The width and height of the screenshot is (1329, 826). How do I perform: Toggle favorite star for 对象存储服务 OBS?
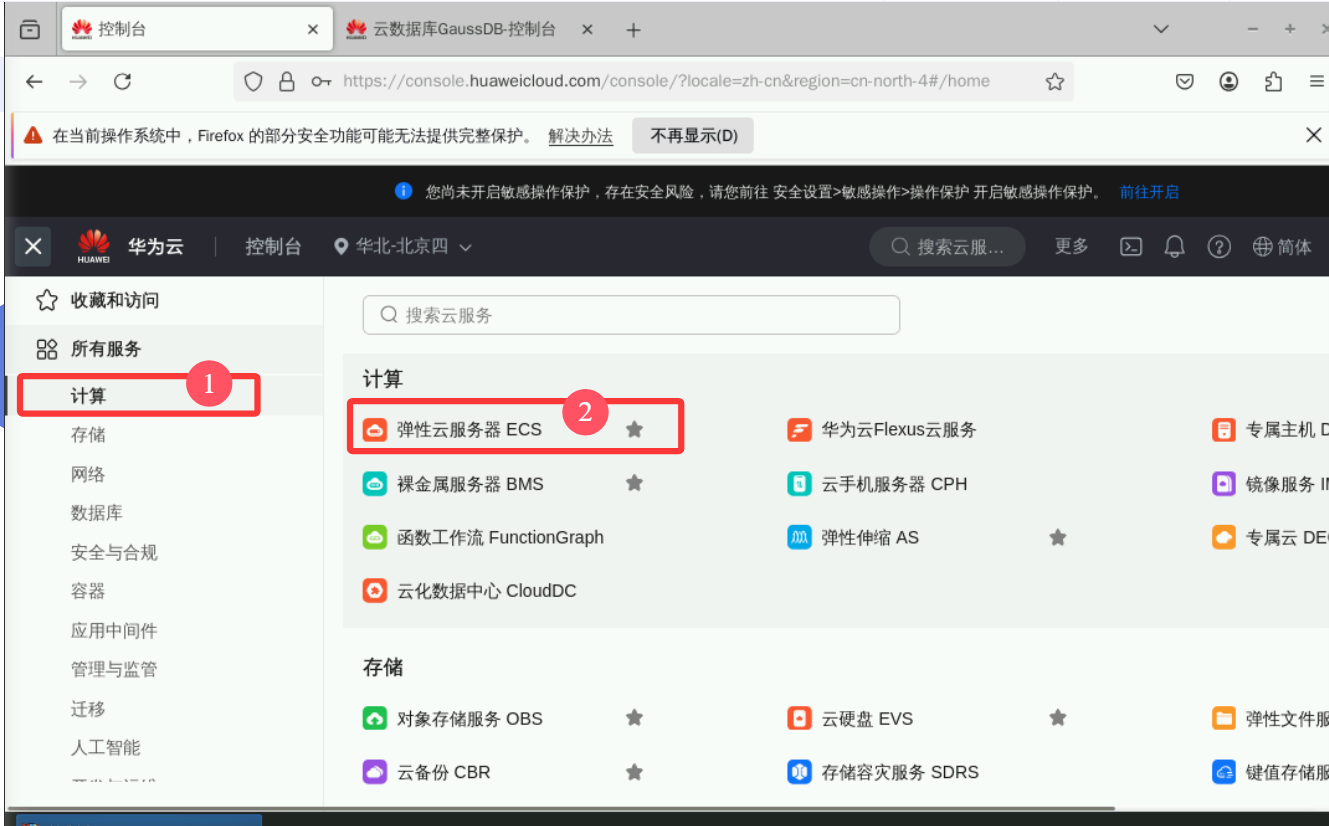click(634, 718)
